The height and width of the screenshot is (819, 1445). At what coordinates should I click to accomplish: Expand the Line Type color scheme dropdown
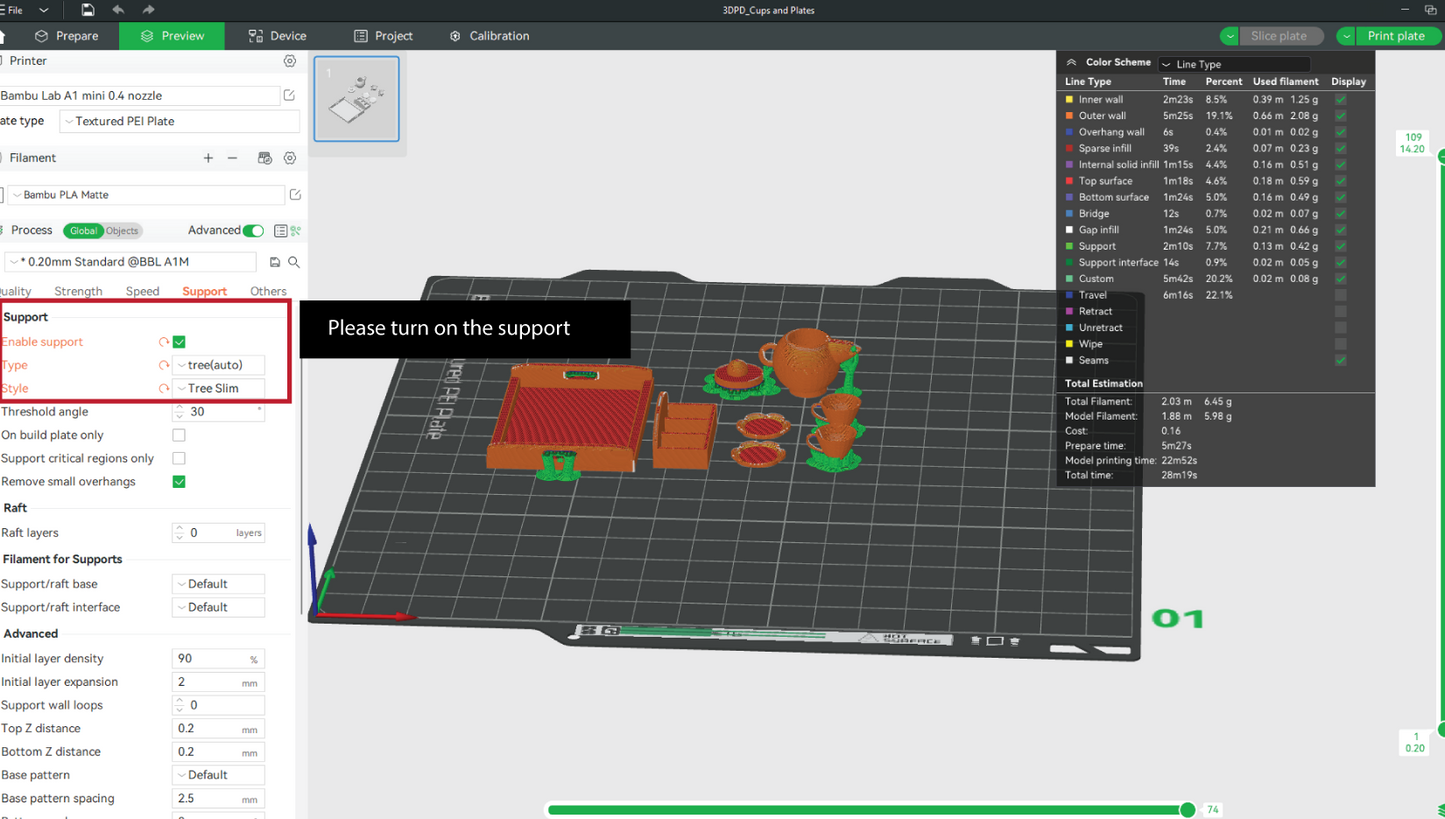[x=1234, y=64]
